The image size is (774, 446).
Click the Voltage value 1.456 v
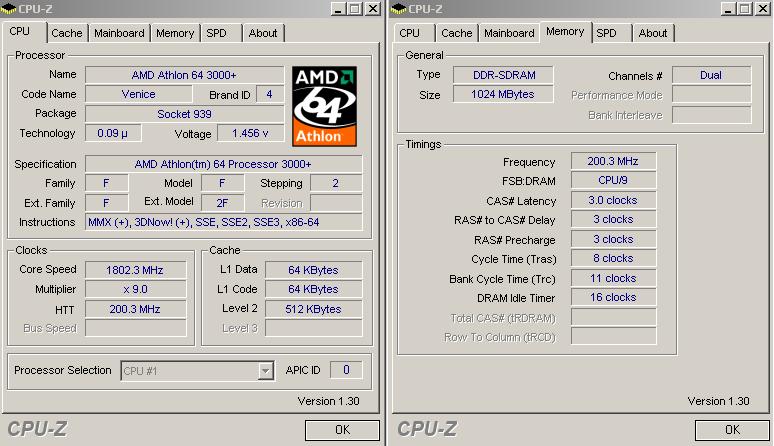(x=250, y=133)
